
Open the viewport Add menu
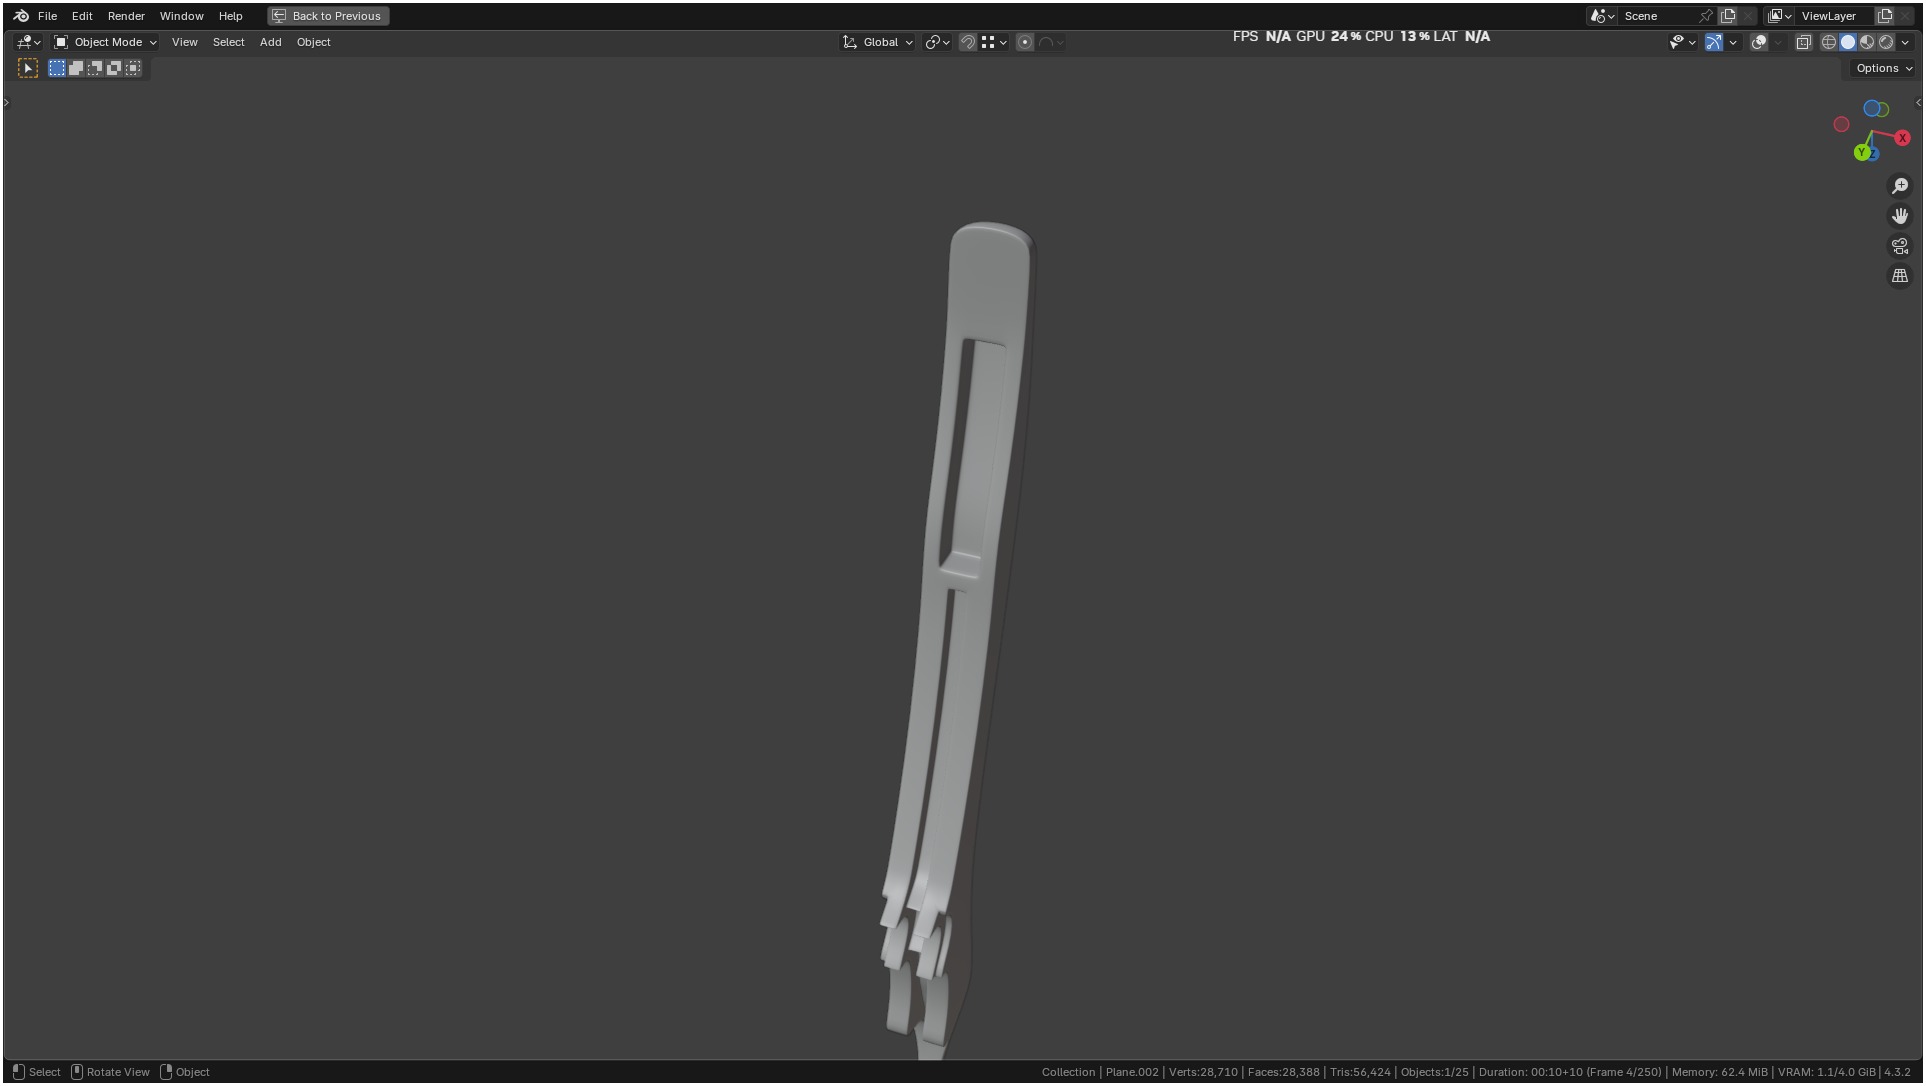(270, 42)
